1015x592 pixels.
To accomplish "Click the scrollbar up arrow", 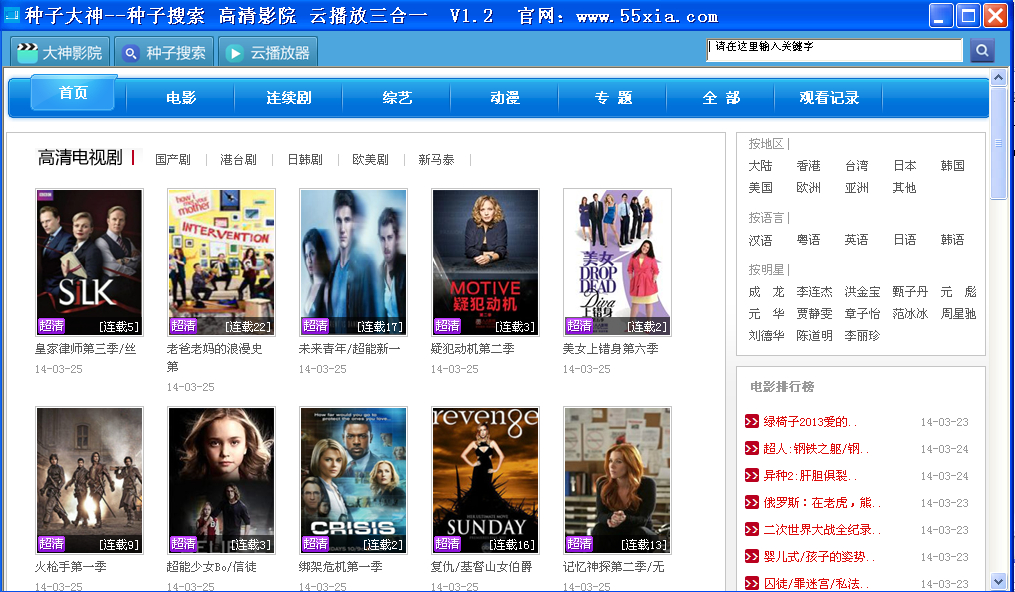I will [x=998, y=78].
